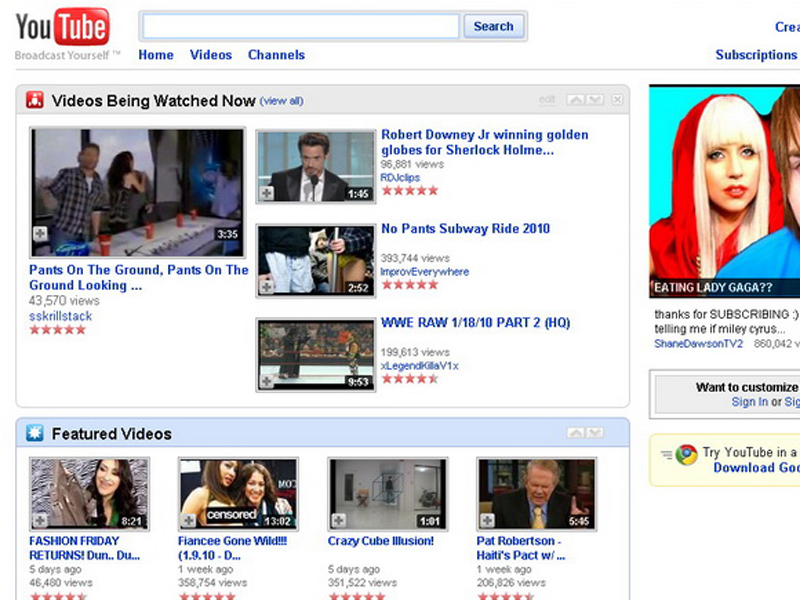Click the YouTube logo
800x600 pixels.
click(62, 27)
